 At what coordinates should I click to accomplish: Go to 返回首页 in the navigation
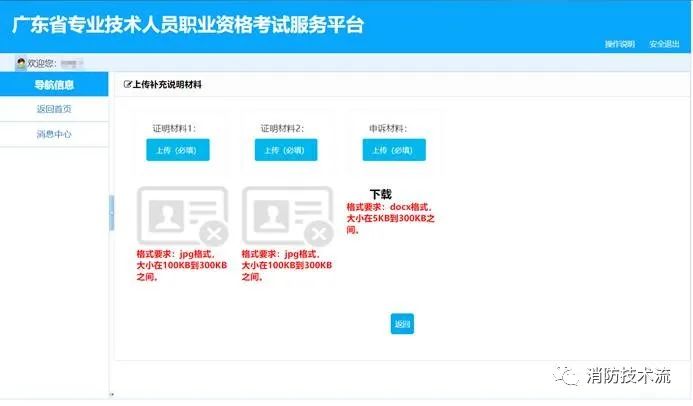tap(54, 109)
